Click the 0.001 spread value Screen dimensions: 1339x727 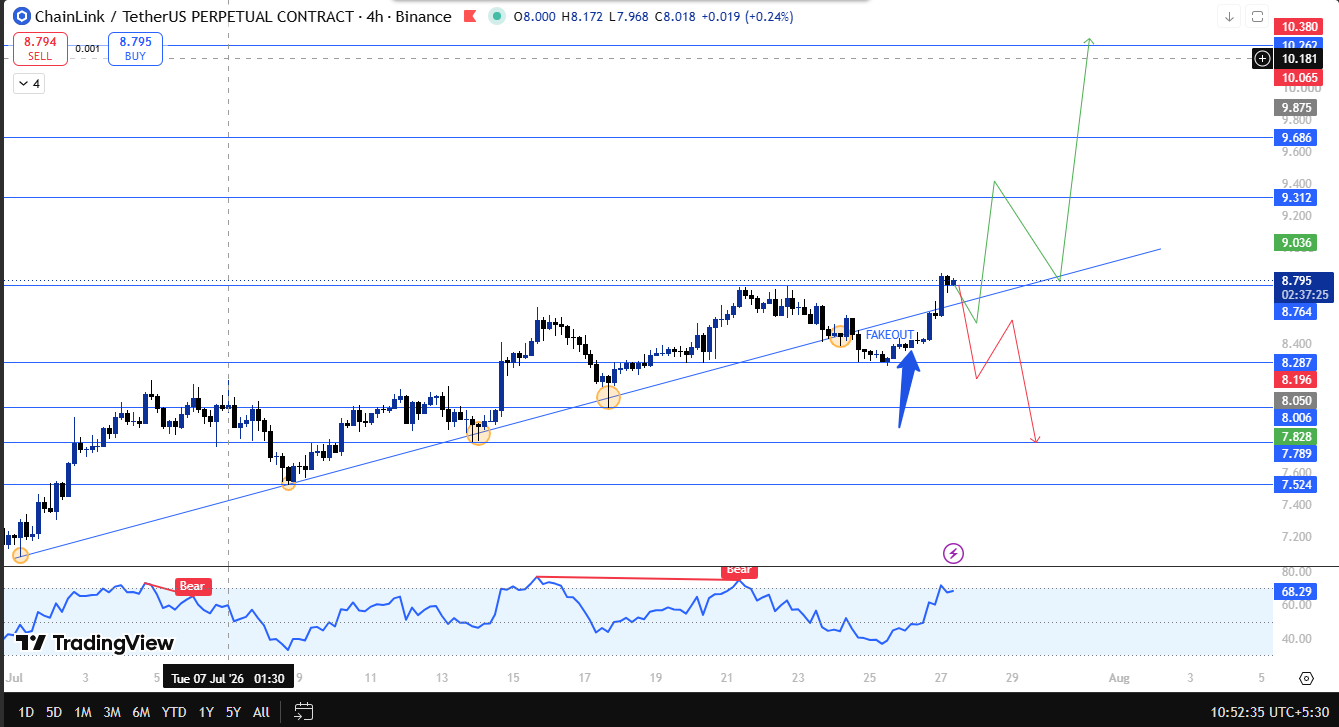[87, 48]
